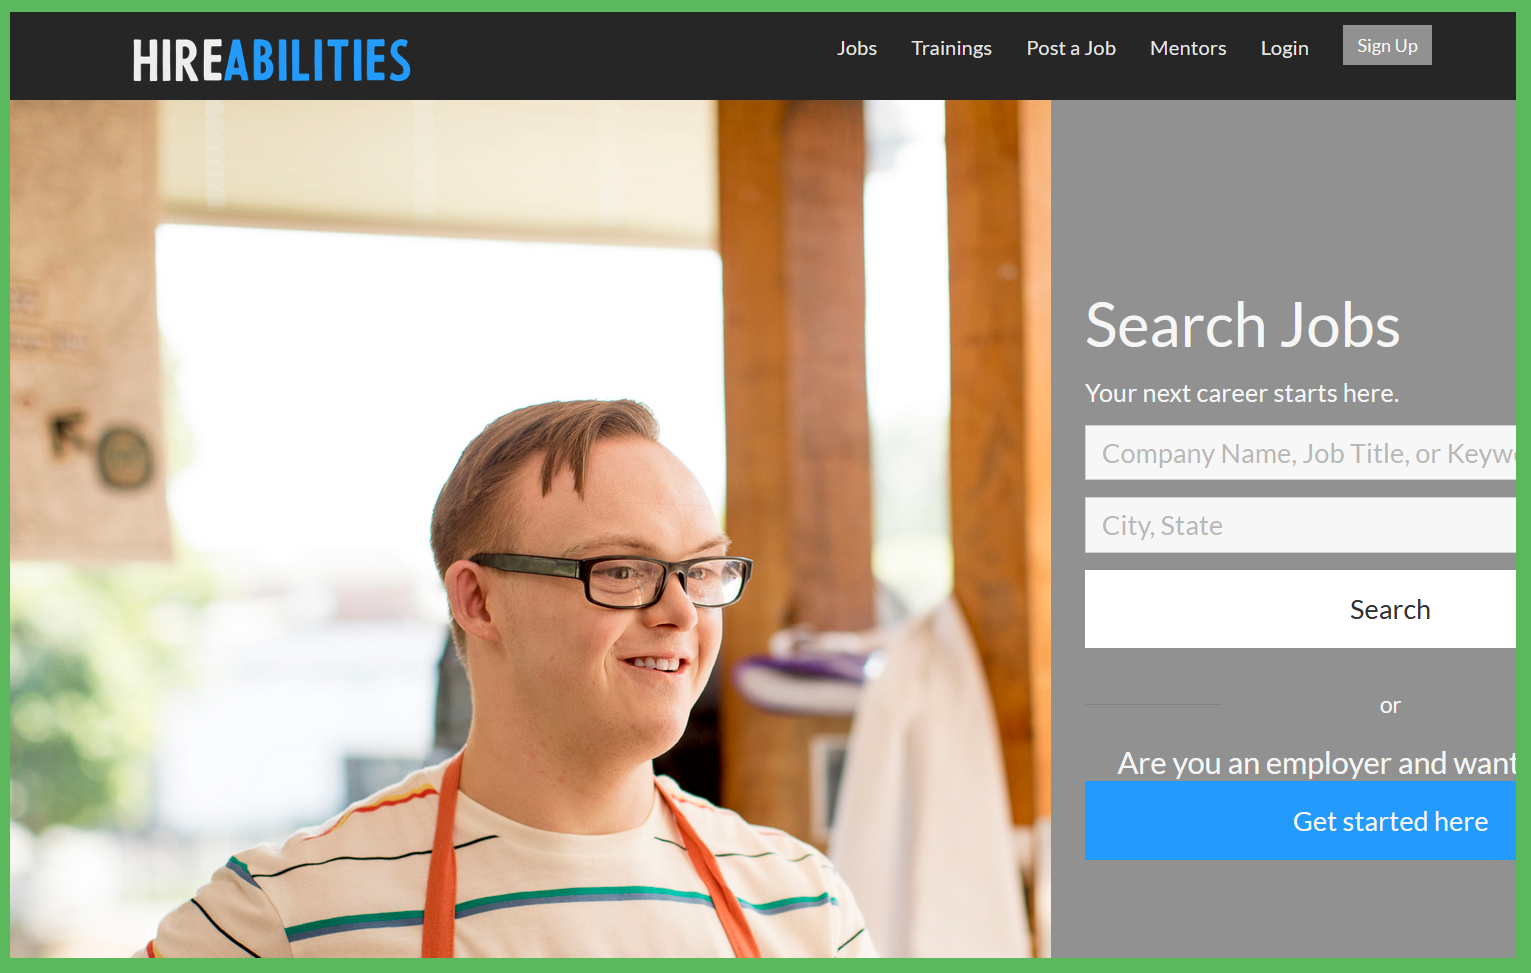
Task: Click the gray Sign Up button
Action: [x=1387, y=45]
